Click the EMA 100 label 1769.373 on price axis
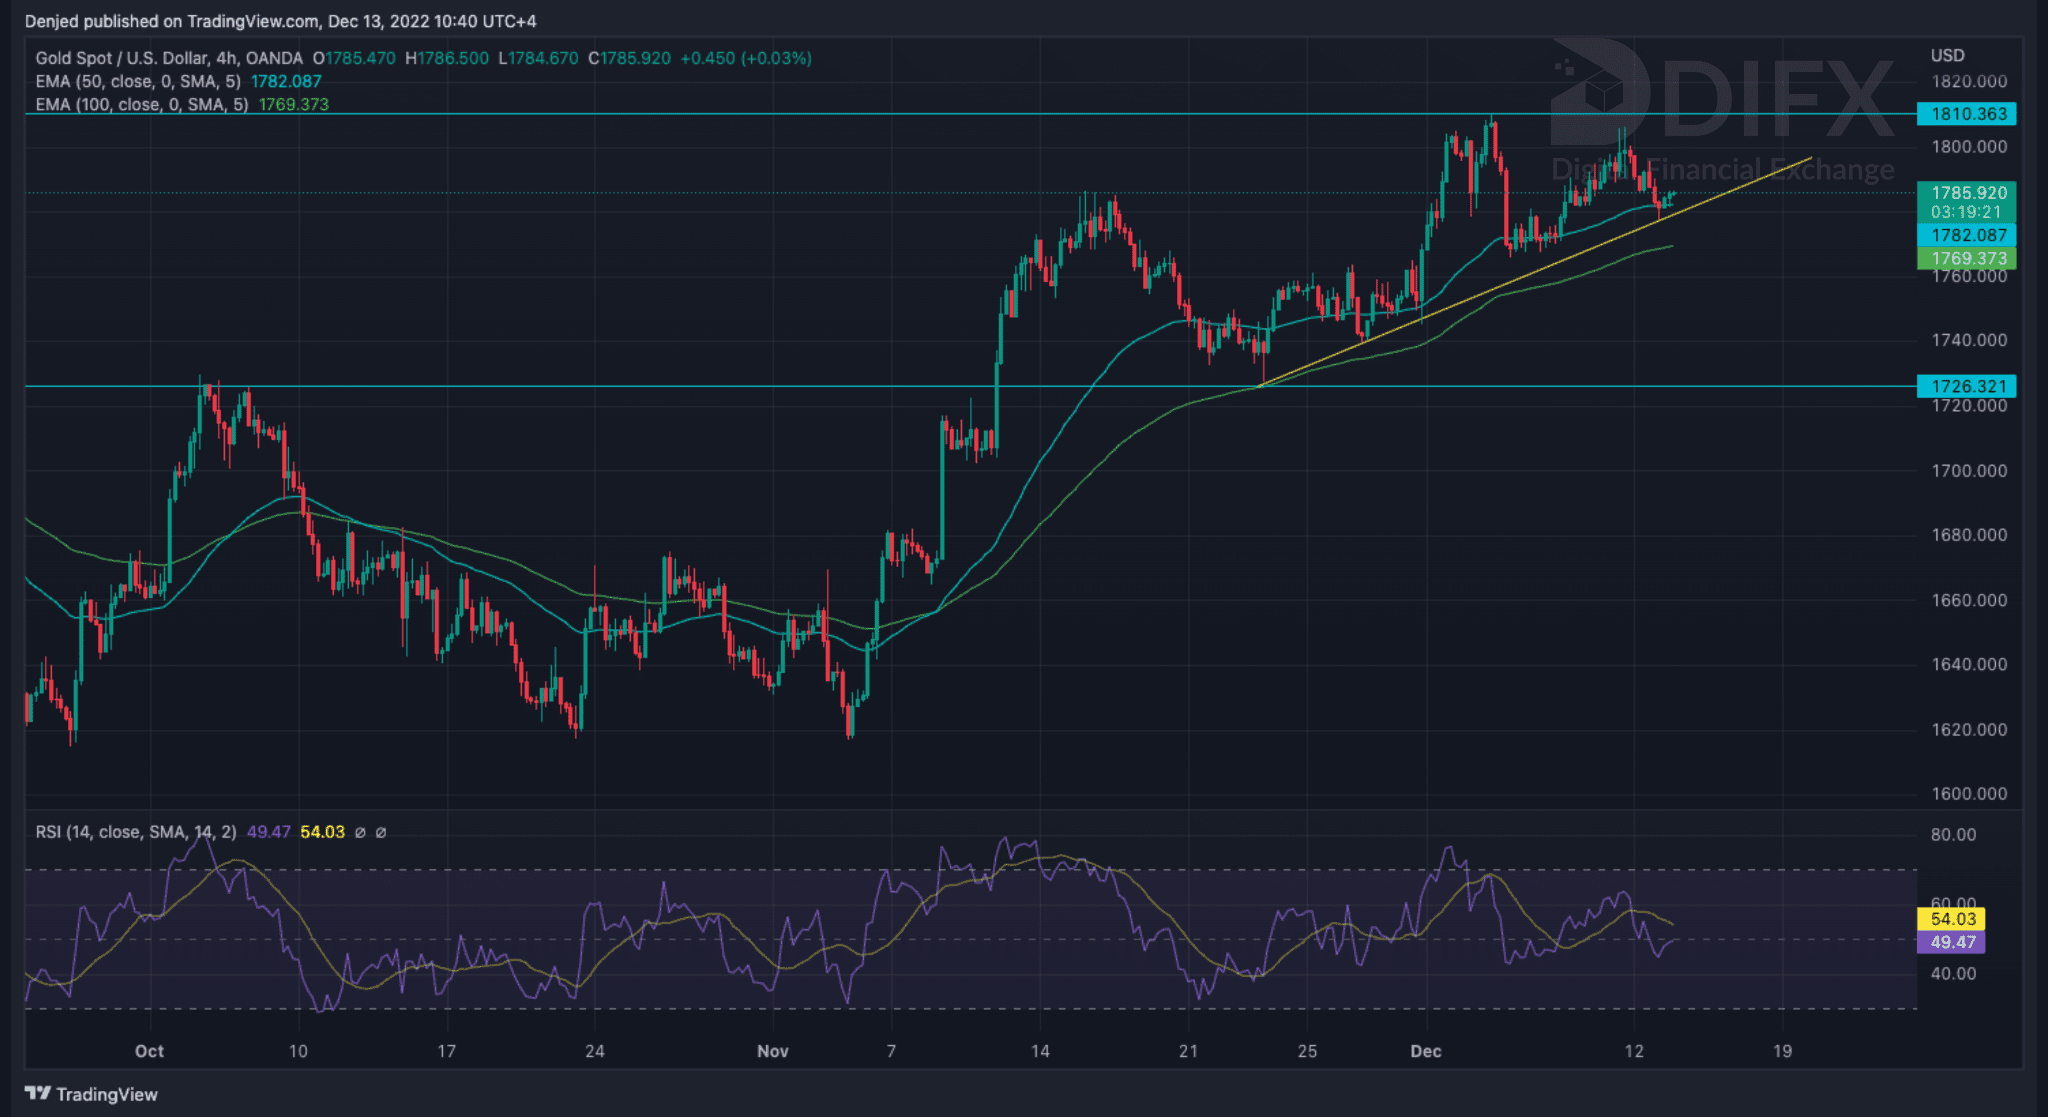This screenshot has height=1117, width=2048. (x=1966, y=258)
